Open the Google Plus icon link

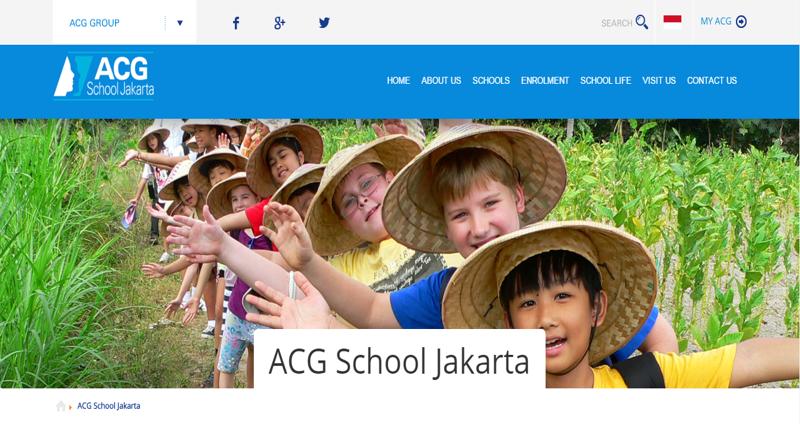[280, 23]
